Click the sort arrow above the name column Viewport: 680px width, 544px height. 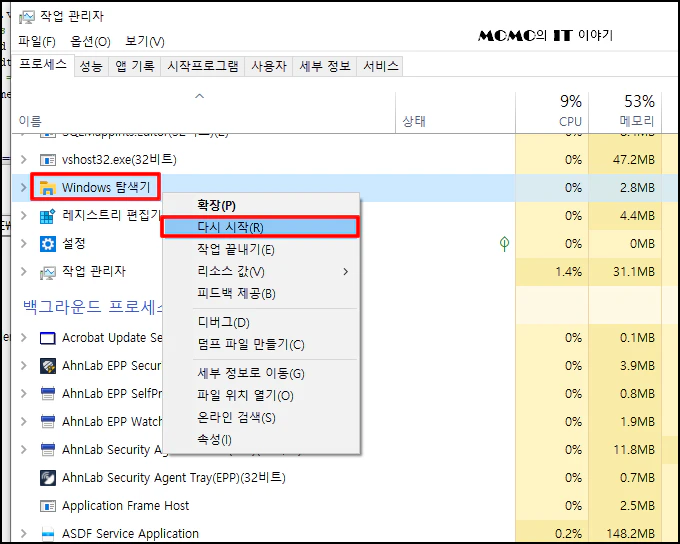(199, 96)
